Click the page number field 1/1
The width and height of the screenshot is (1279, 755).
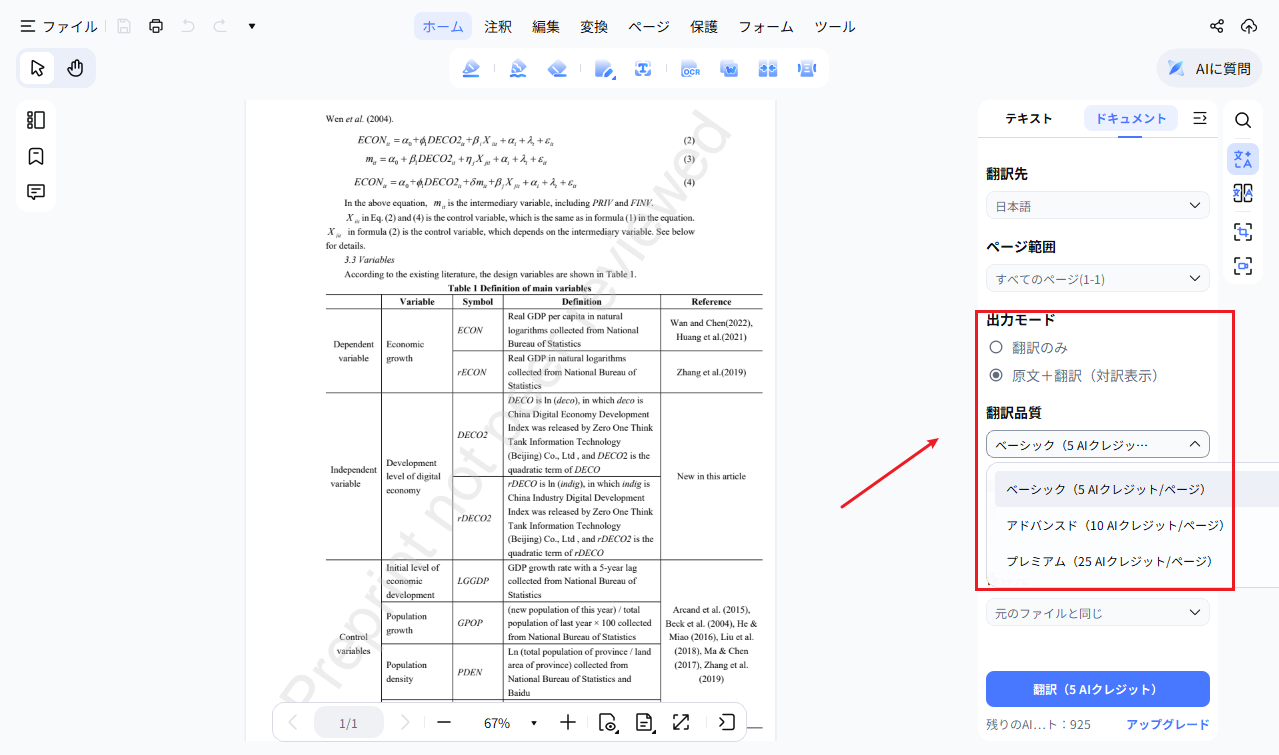click(x=349, y=723)
